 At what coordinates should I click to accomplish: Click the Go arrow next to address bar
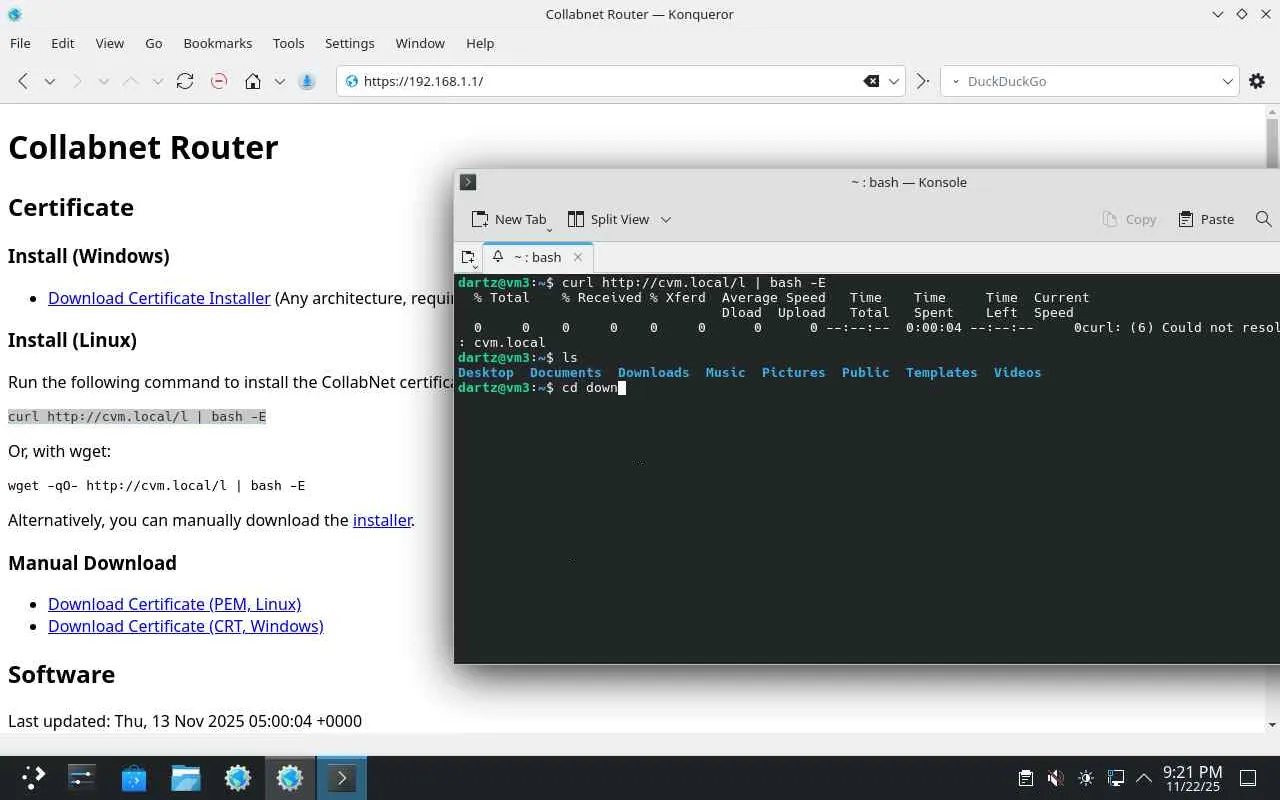click(x=922, y=81)
